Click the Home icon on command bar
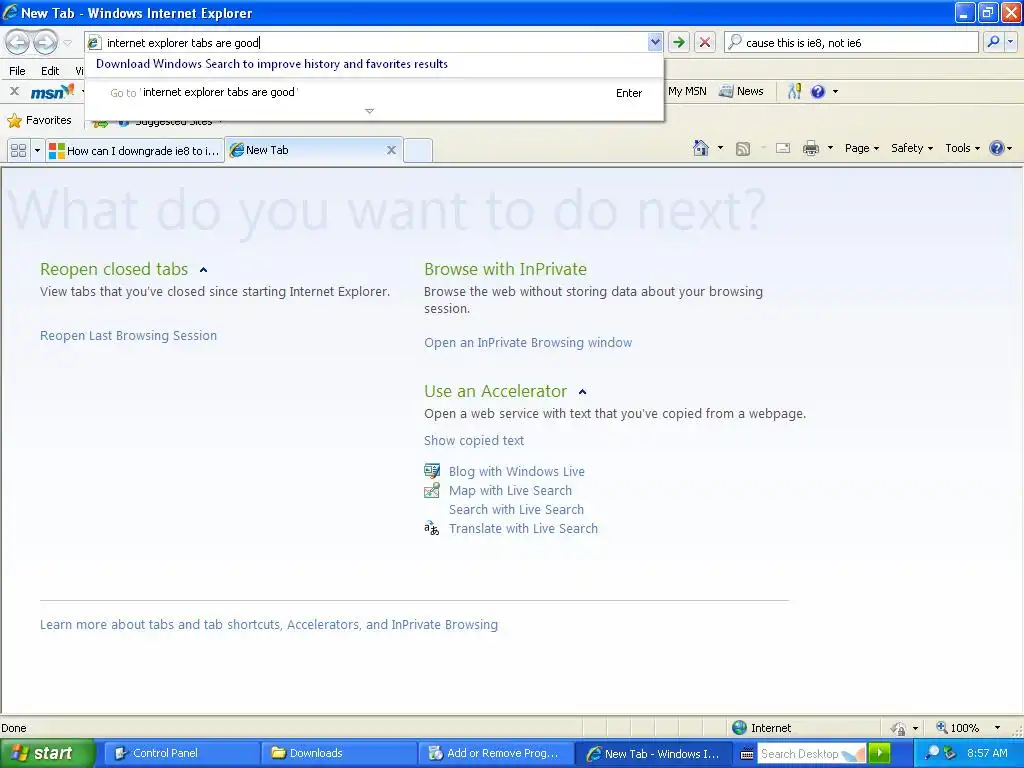Viewport: 1024px width, 768px height. point(701,148)
